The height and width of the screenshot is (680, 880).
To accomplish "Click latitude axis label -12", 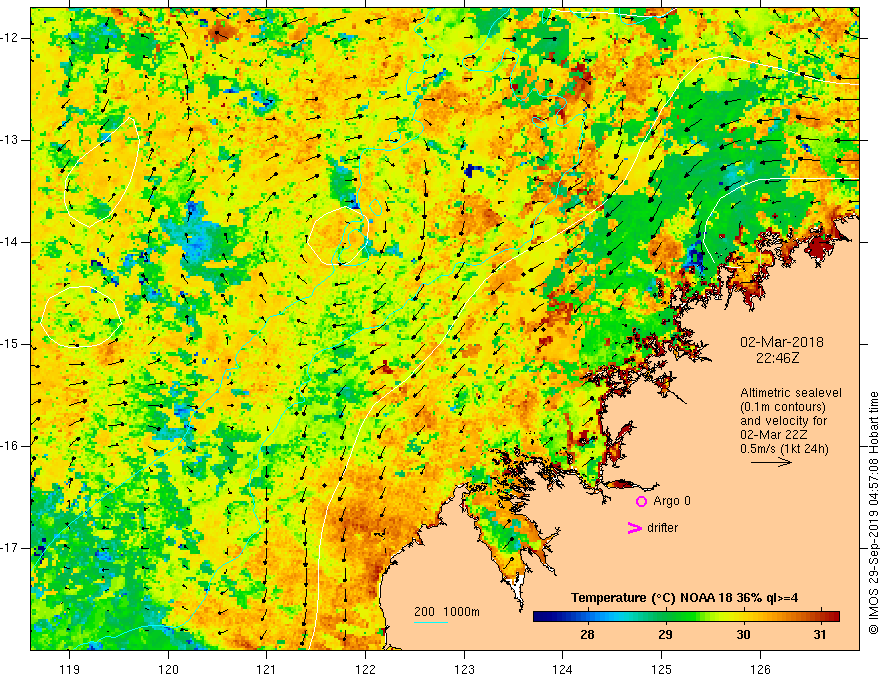I will click(x=10, y=38).
